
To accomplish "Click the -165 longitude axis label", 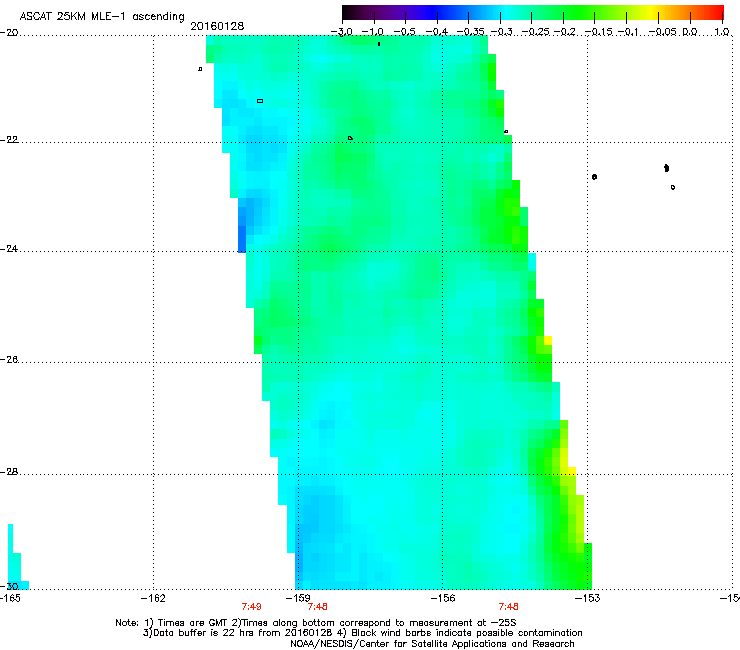I will [10, 599].
